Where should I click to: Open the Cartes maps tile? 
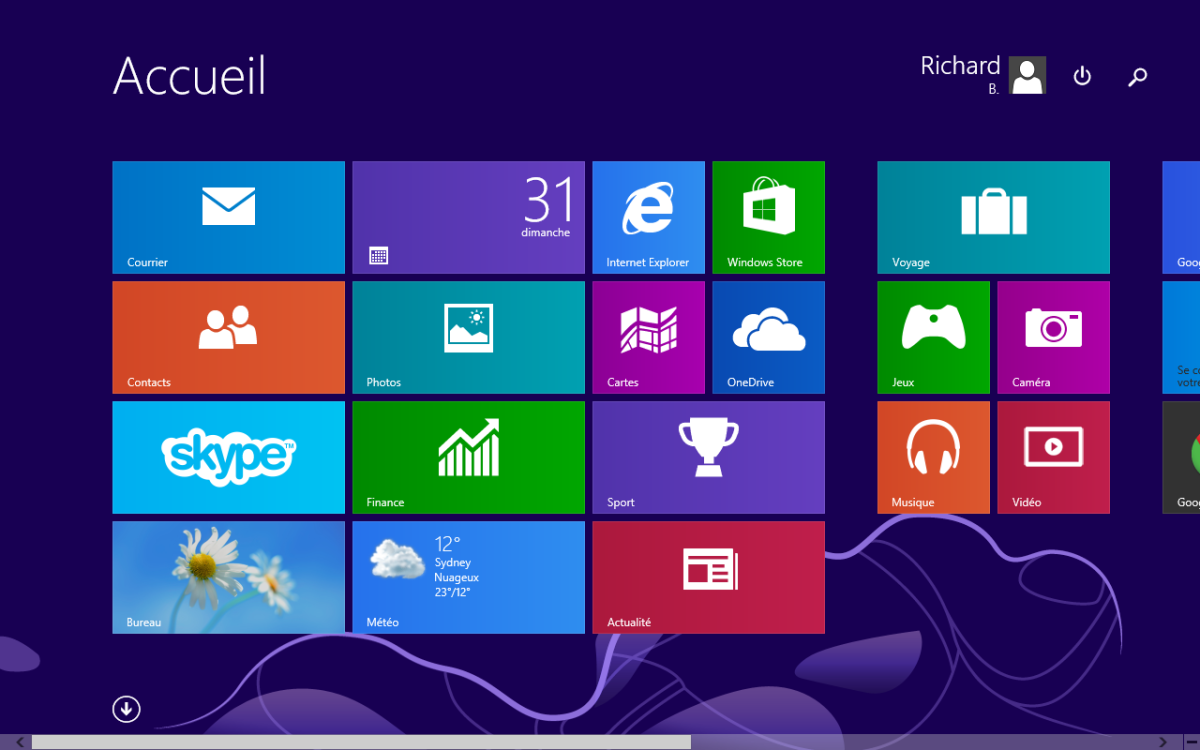[648, 337]
